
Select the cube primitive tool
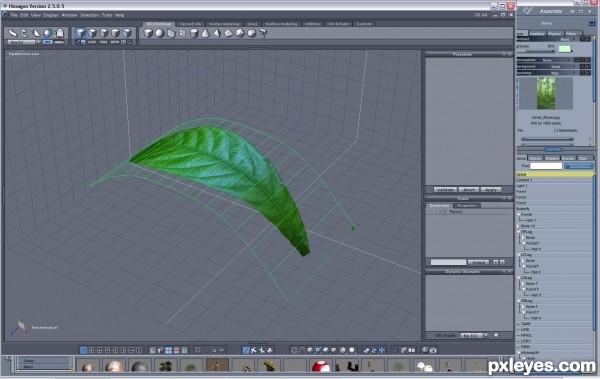pyautogui.click(x=148, y=33)
